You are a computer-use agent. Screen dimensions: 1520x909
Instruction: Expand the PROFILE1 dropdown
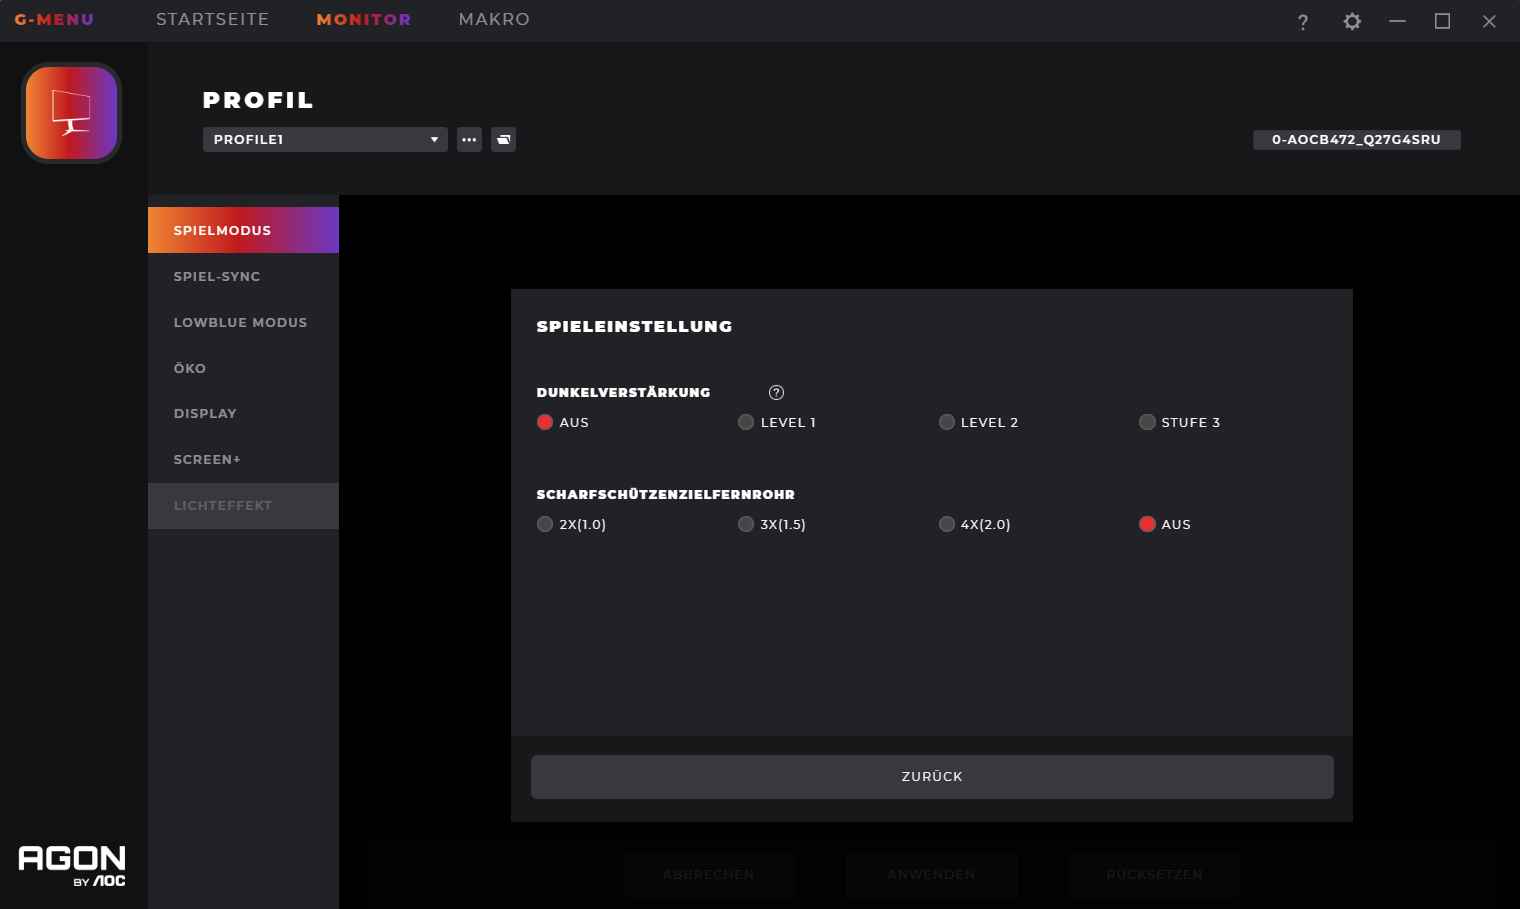click(x=325, y=140)
